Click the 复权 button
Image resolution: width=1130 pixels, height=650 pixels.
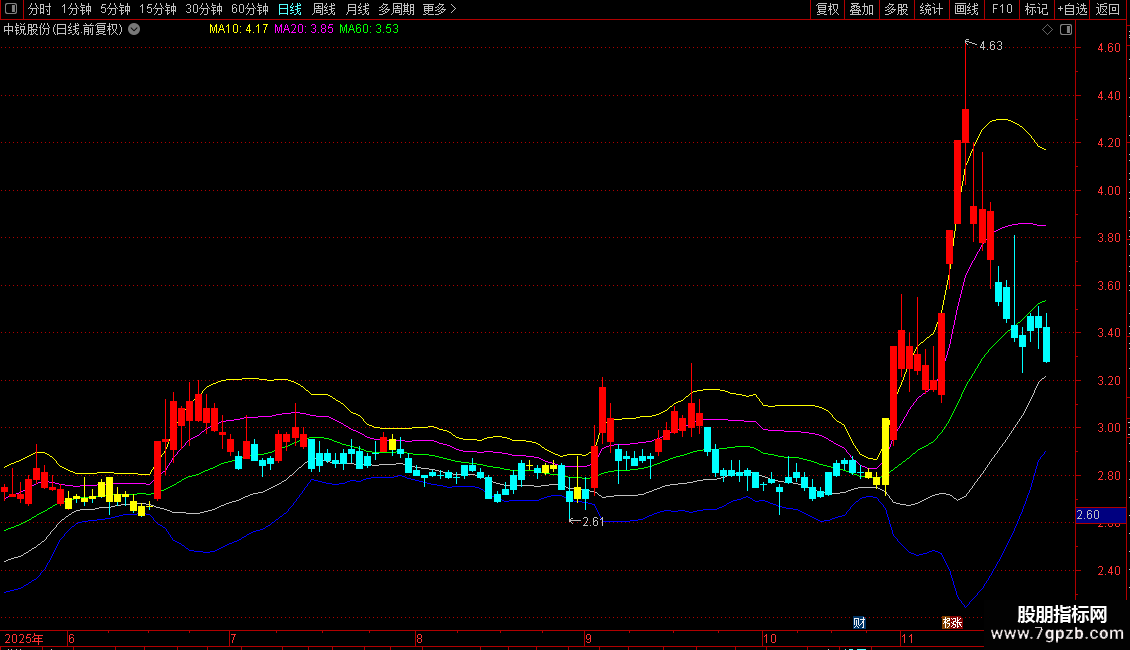(827, 9)
